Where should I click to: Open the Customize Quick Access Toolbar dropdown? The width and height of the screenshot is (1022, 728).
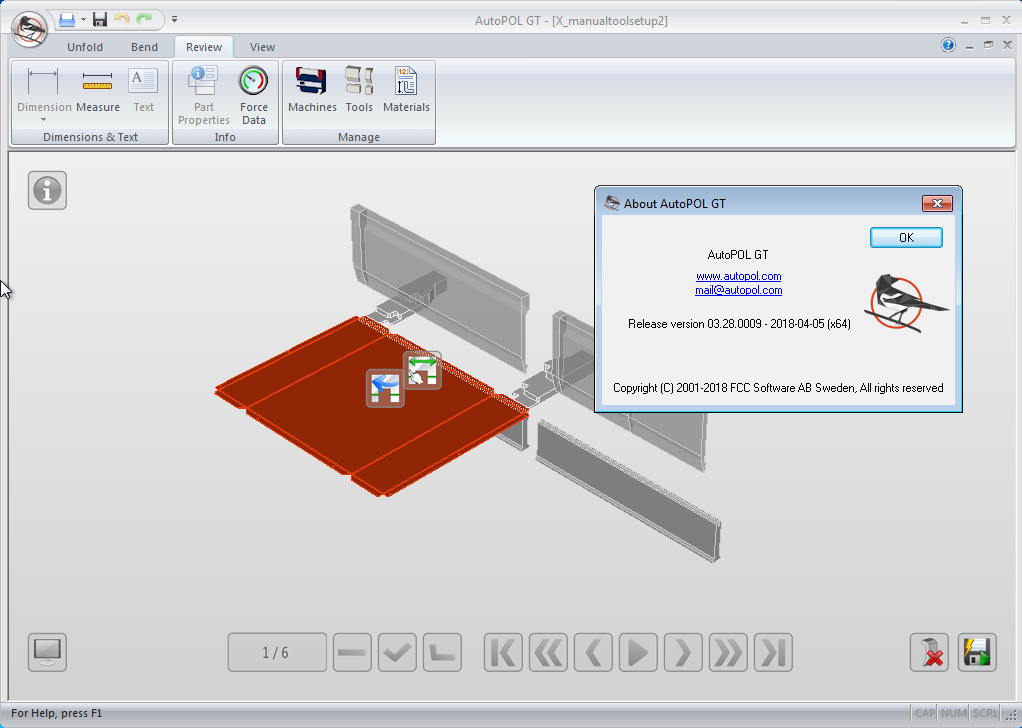174,19
